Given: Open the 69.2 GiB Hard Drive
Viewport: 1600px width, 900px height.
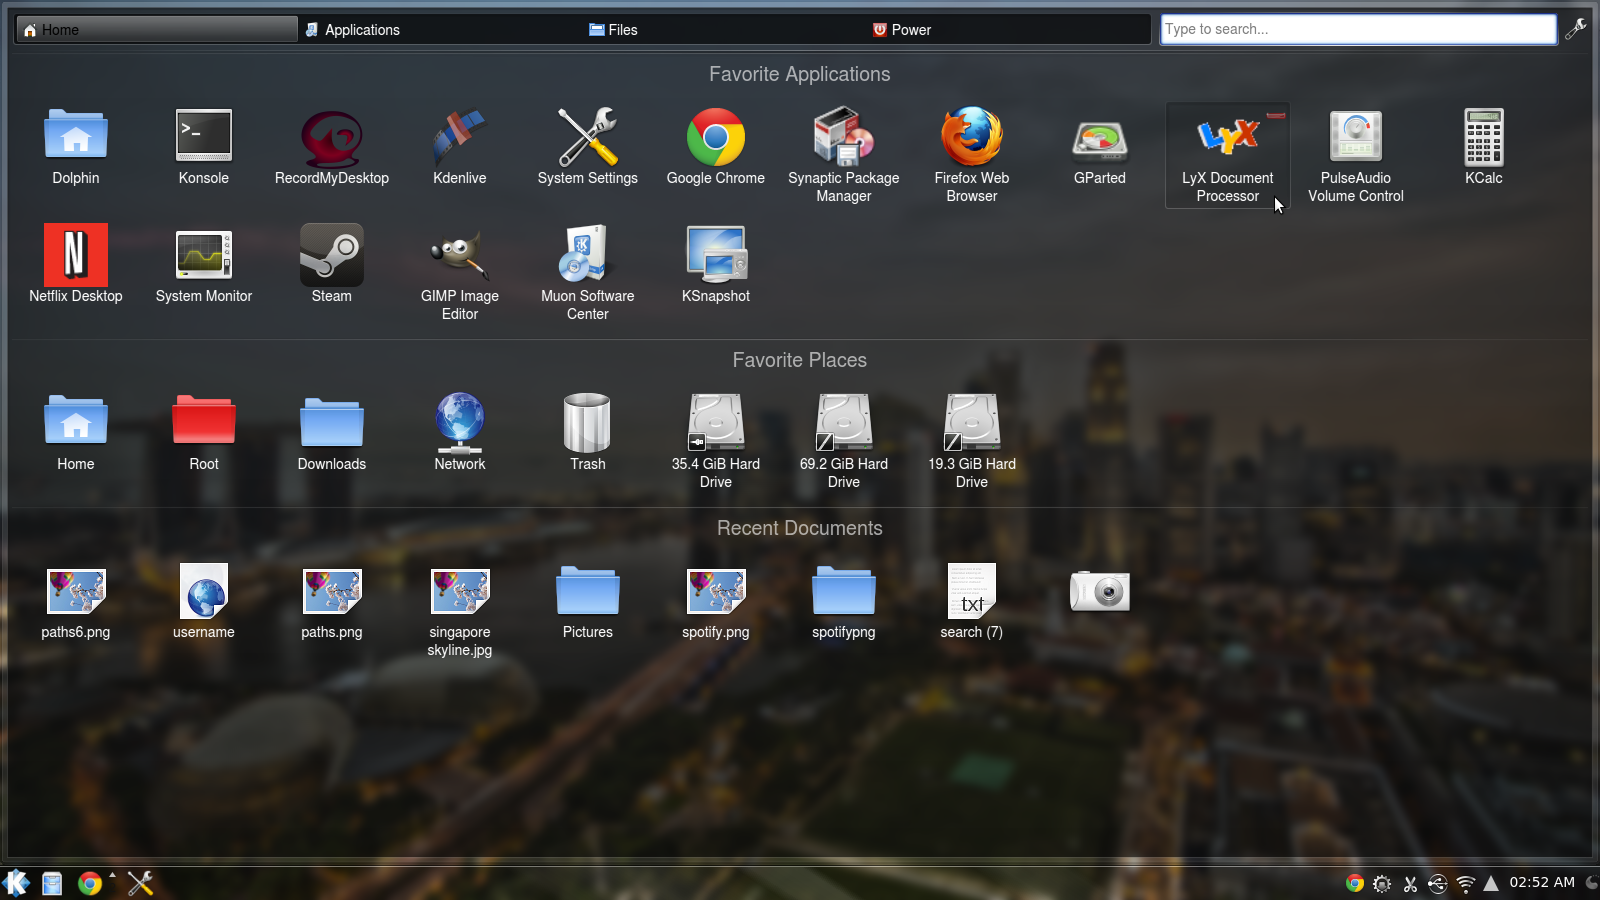Looking at the screenshot, I should (x=844, y=441).
